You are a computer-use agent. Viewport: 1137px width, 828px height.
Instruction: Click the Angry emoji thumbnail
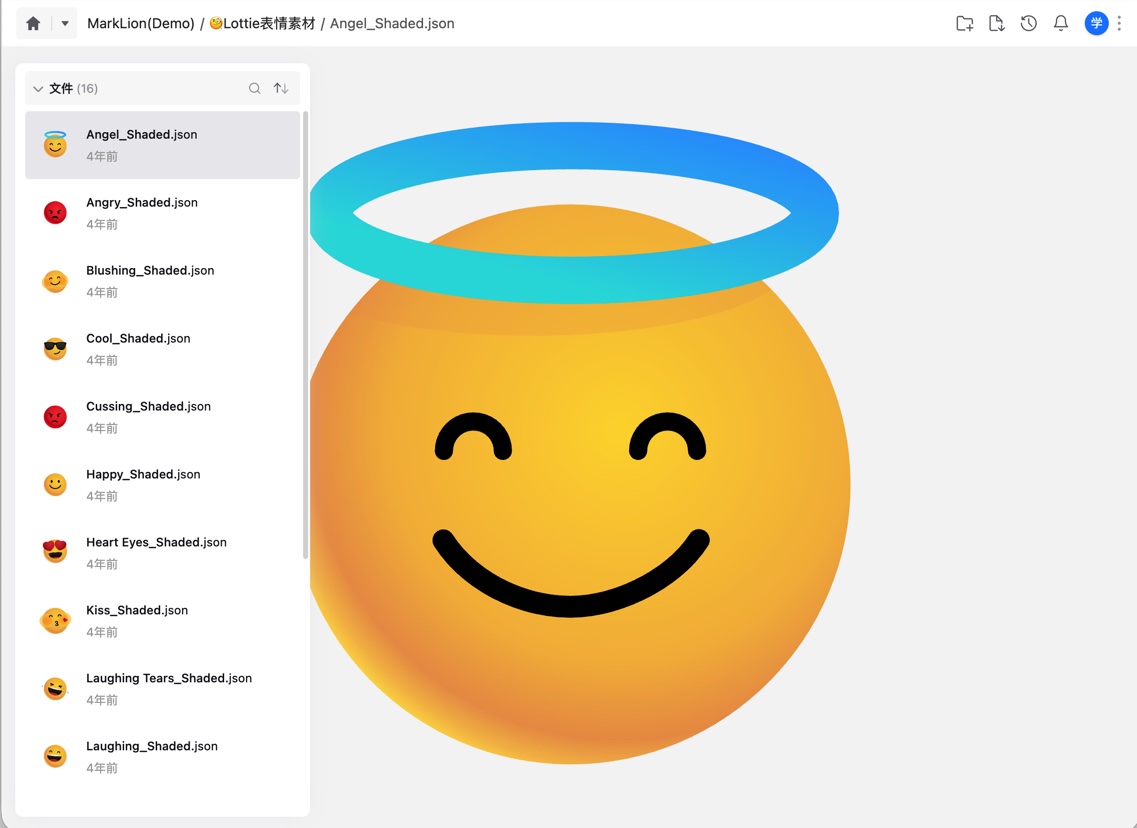click(55, 213)
